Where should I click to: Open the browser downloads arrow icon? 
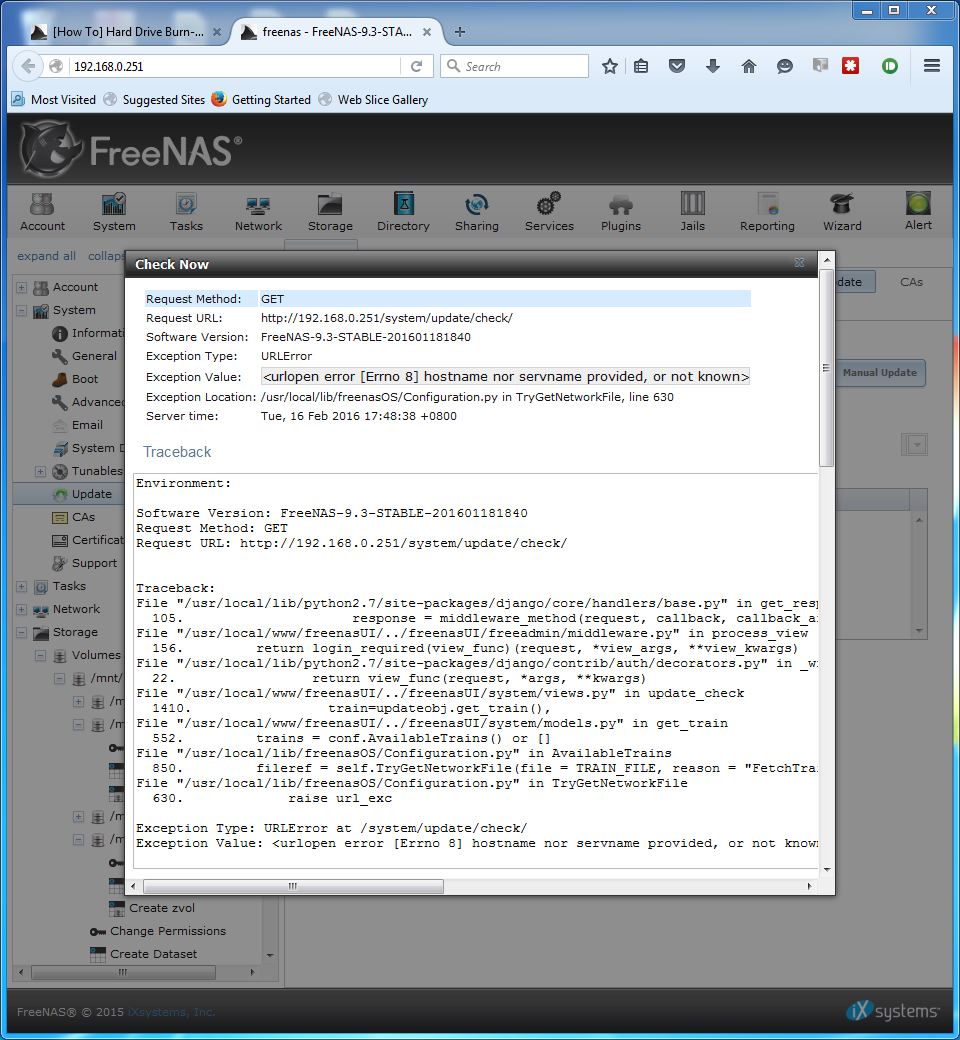click(x=713, y=66)
